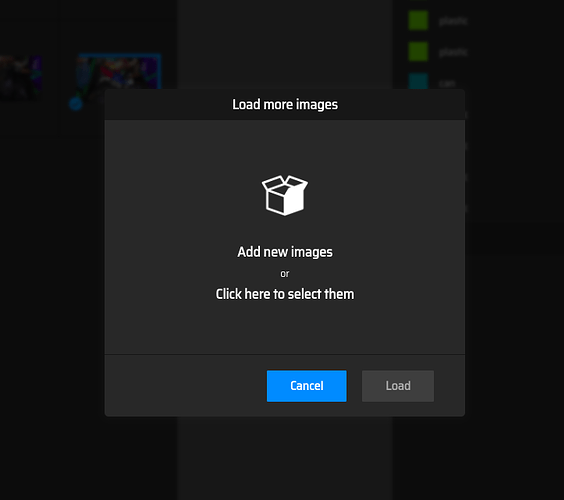Click the topmost green plastic color swatch

[418, 21]
